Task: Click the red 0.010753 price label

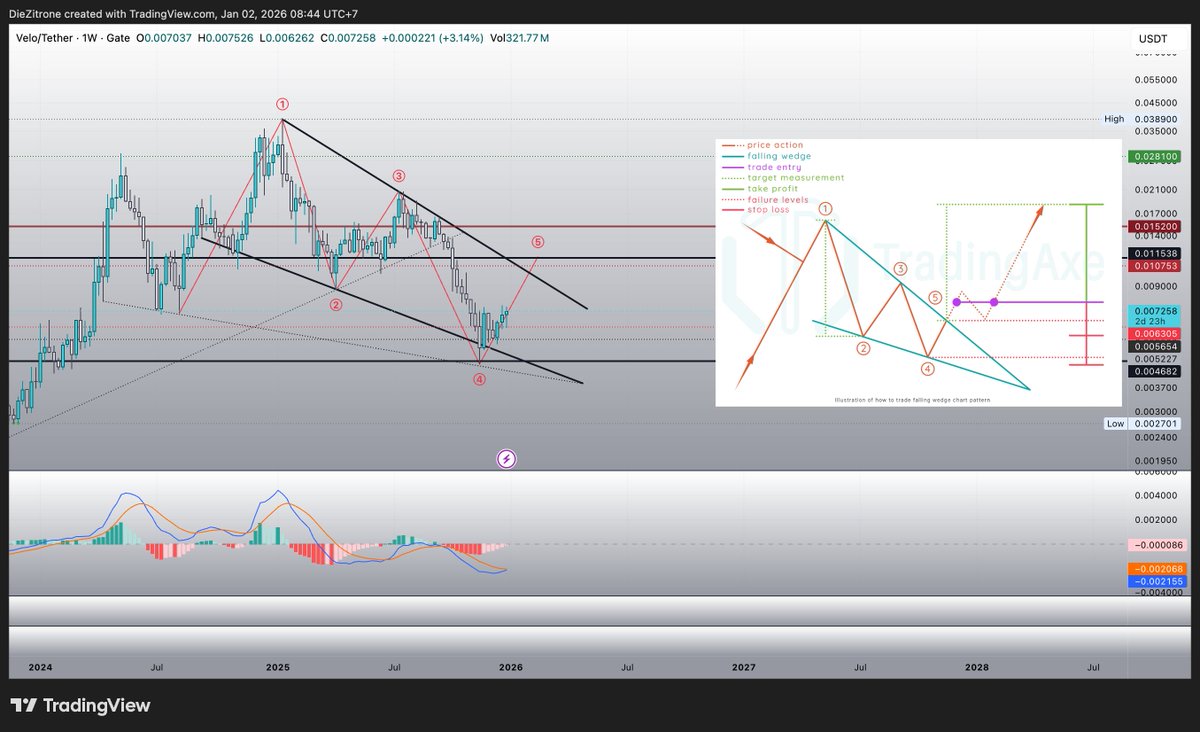Action: tap(1155, 267)
